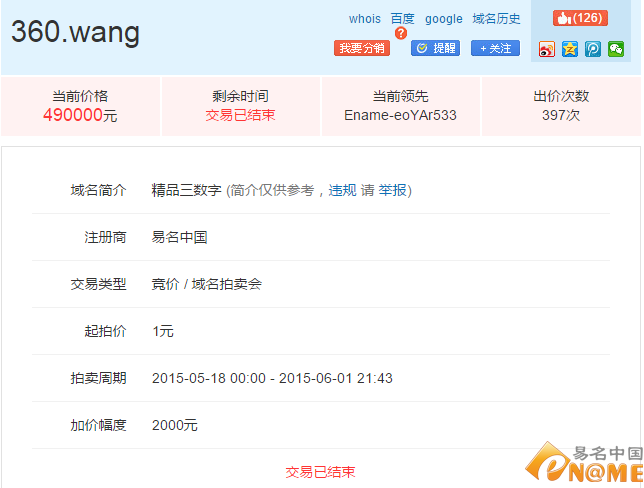Click the 拍卖周期 row label
This screenshot has height=488, width=644.
tap(98, 378)
